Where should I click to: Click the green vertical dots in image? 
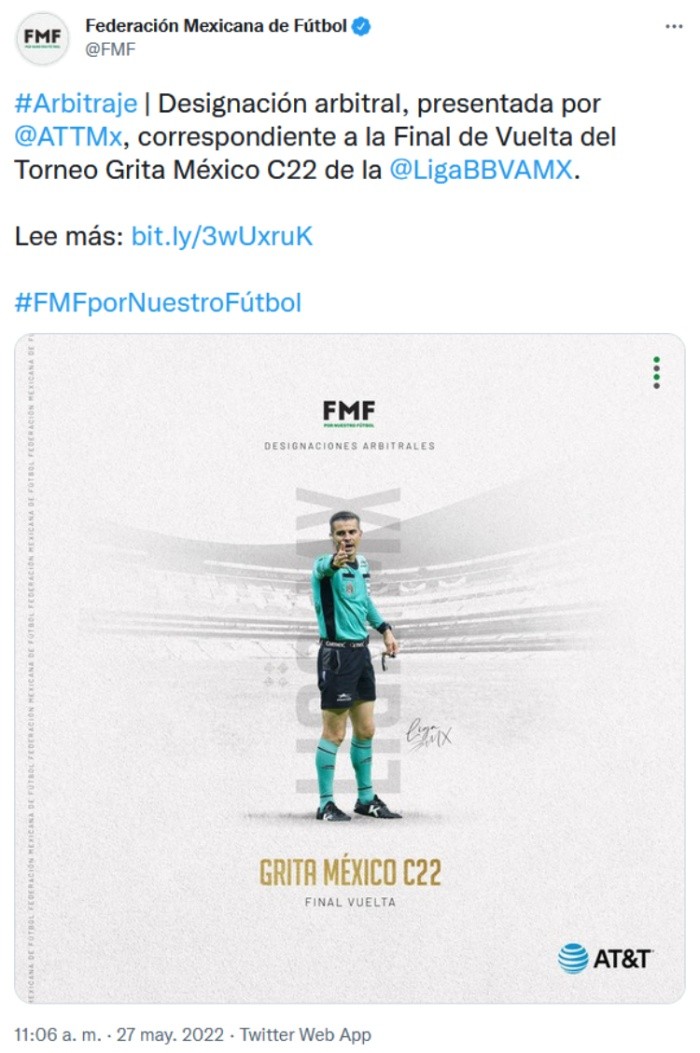point(656,372)
